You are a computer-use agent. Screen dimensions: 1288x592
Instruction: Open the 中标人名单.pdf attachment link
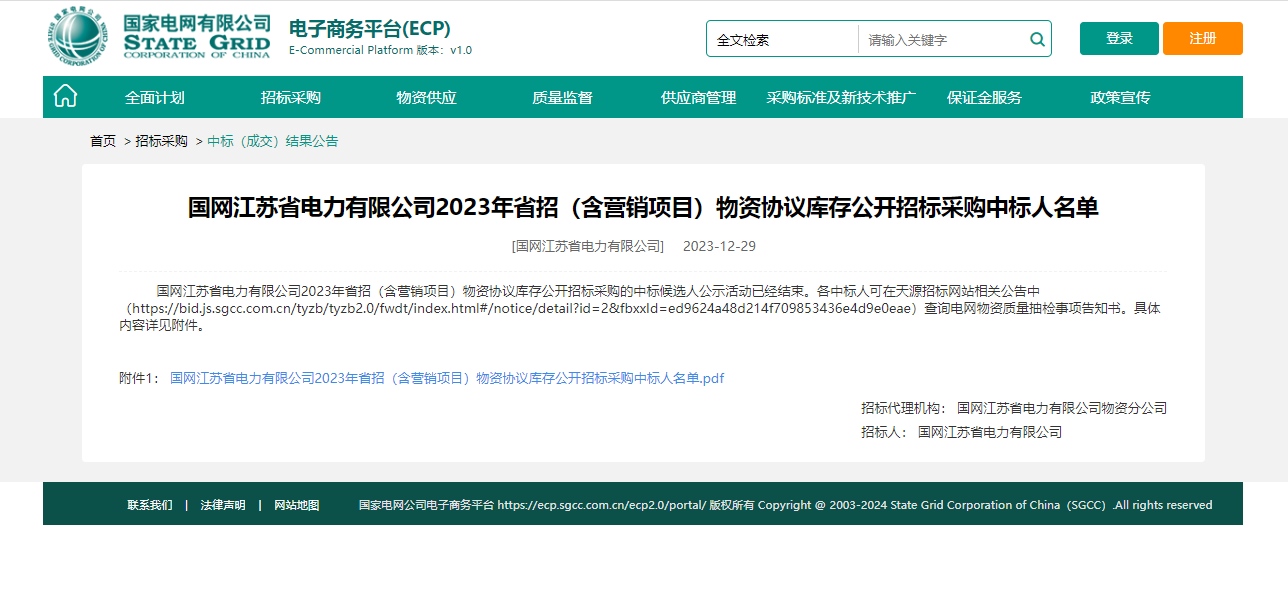(446, 378)
